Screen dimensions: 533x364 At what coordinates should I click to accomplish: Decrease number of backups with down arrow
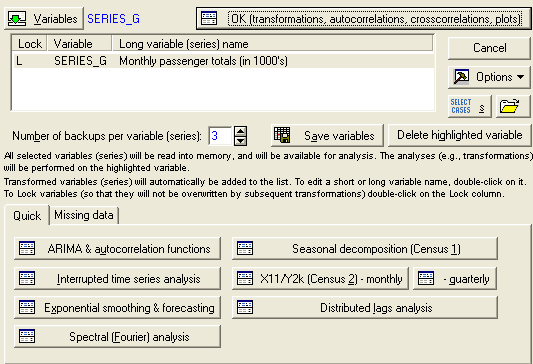tap(241, 141)
